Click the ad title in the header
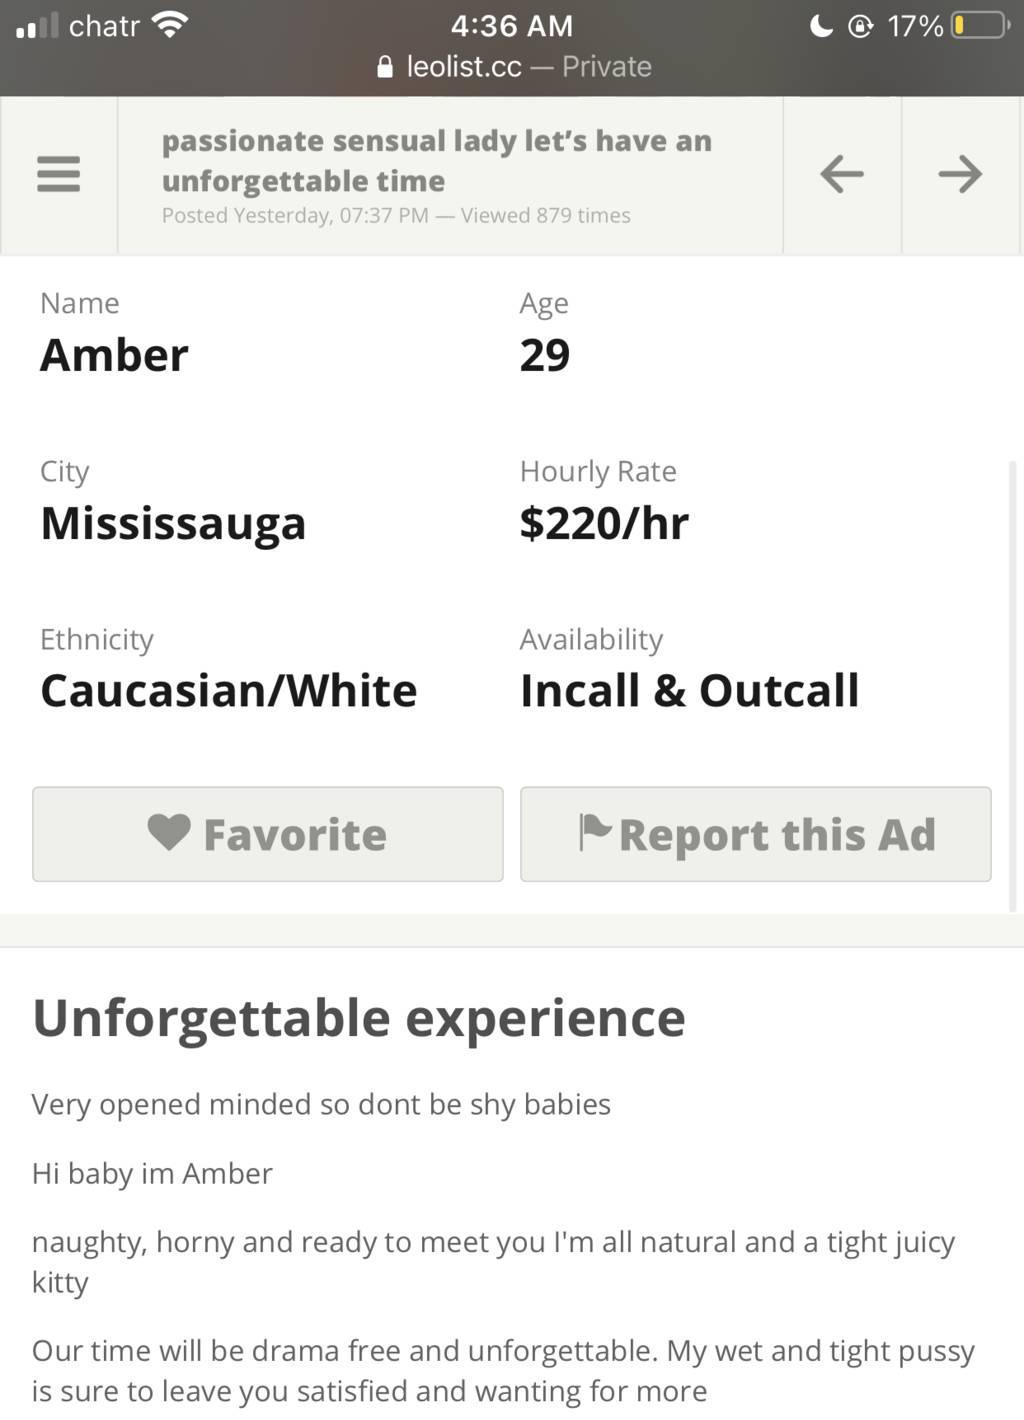 tap(437, 160)
